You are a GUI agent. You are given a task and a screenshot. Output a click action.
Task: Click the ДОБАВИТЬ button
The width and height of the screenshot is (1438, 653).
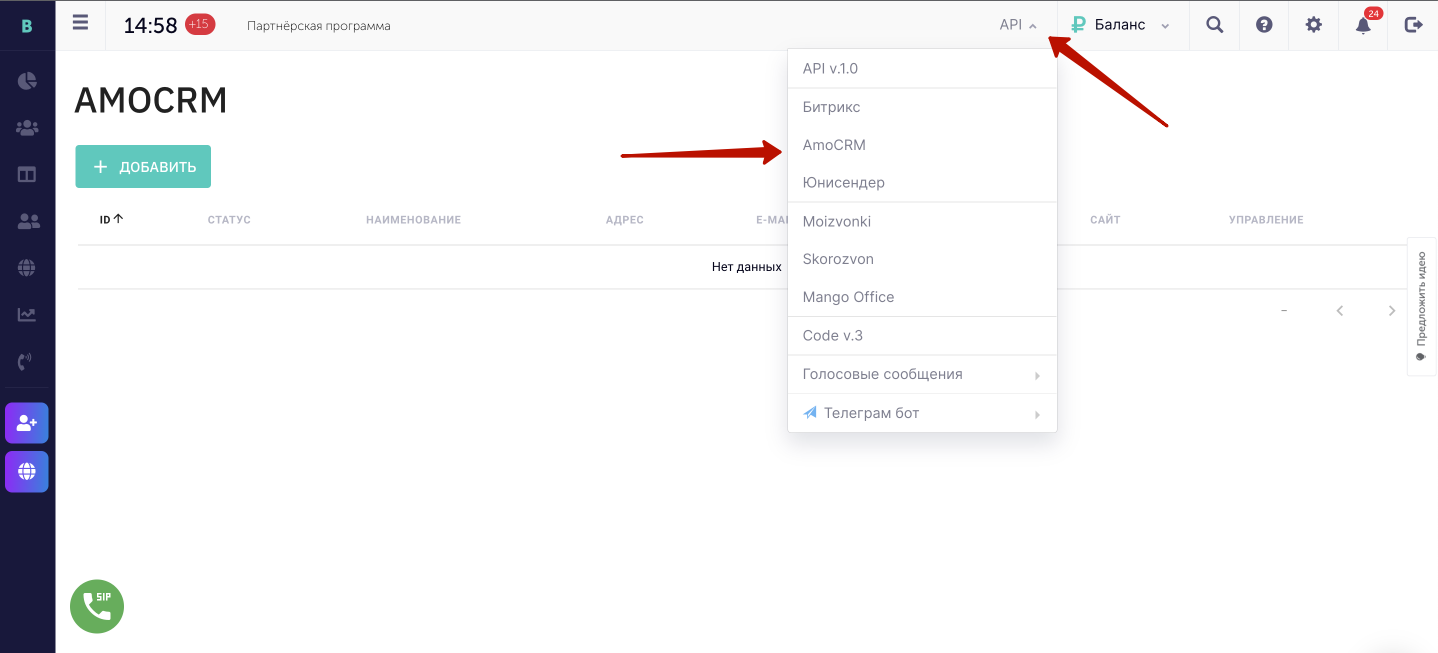(x=143, y=167)
